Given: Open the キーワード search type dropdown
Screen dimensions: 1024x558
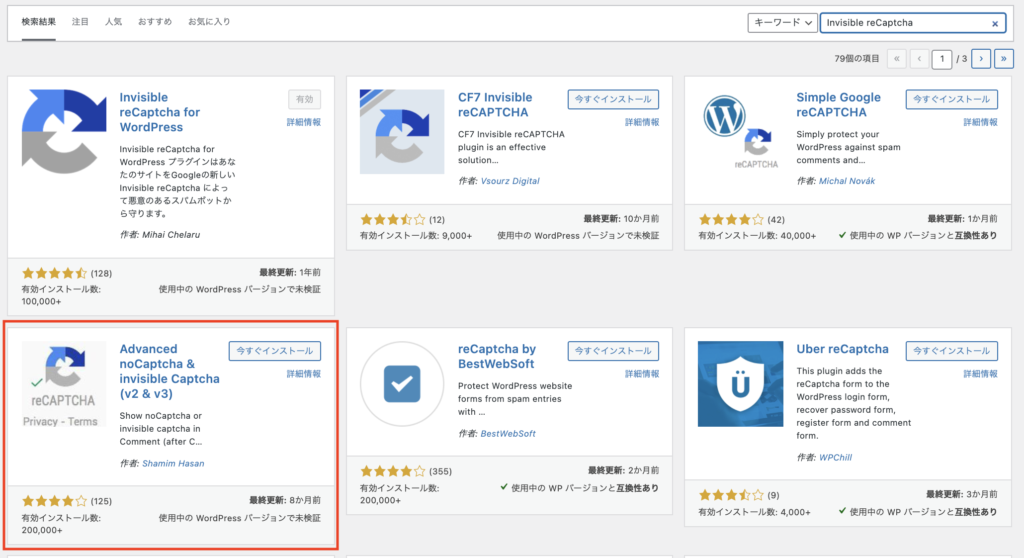Looking at the screenshot, I should (x=782, y=23).
